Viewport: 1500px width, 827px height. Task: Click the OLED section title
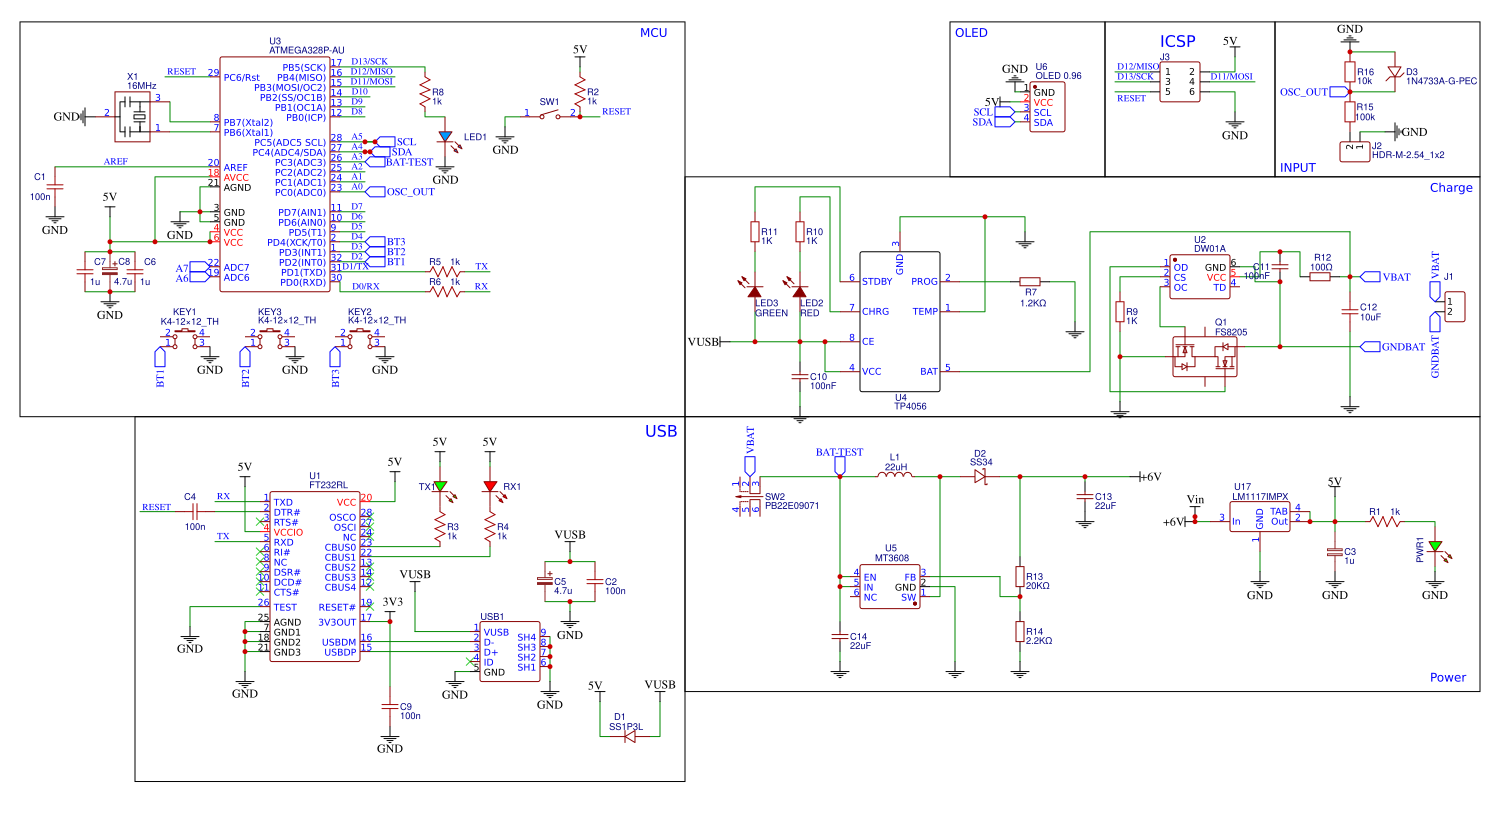click(x=971, y=33)
